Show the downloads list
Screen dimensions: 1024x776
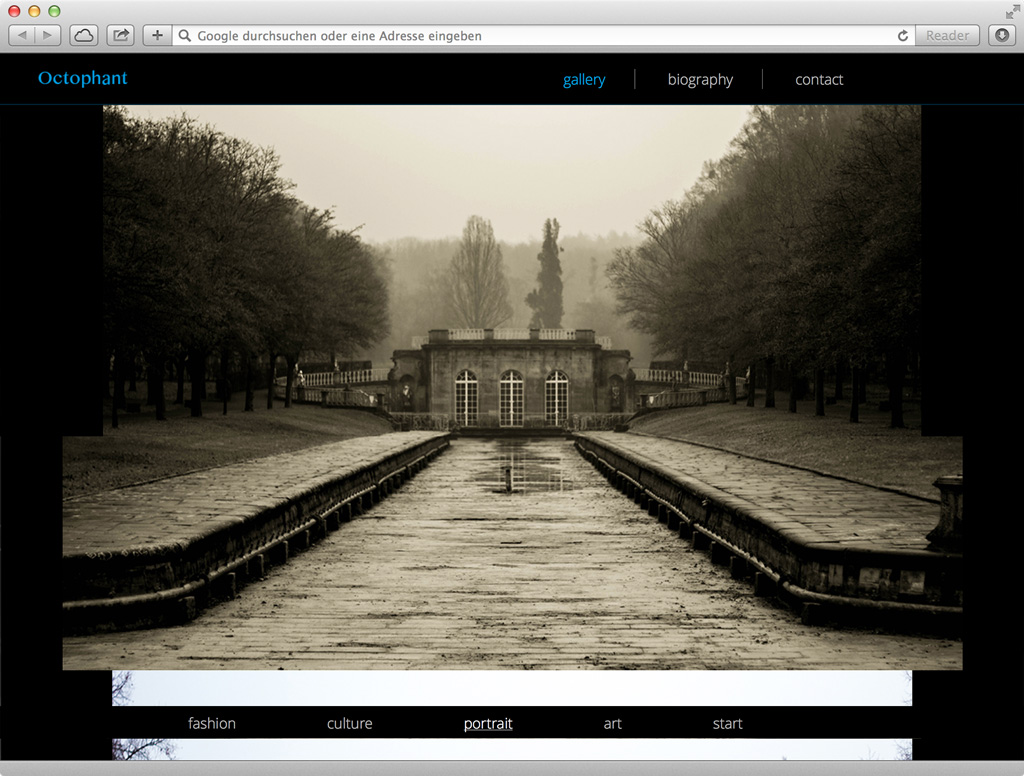[x=1002, y=36]
